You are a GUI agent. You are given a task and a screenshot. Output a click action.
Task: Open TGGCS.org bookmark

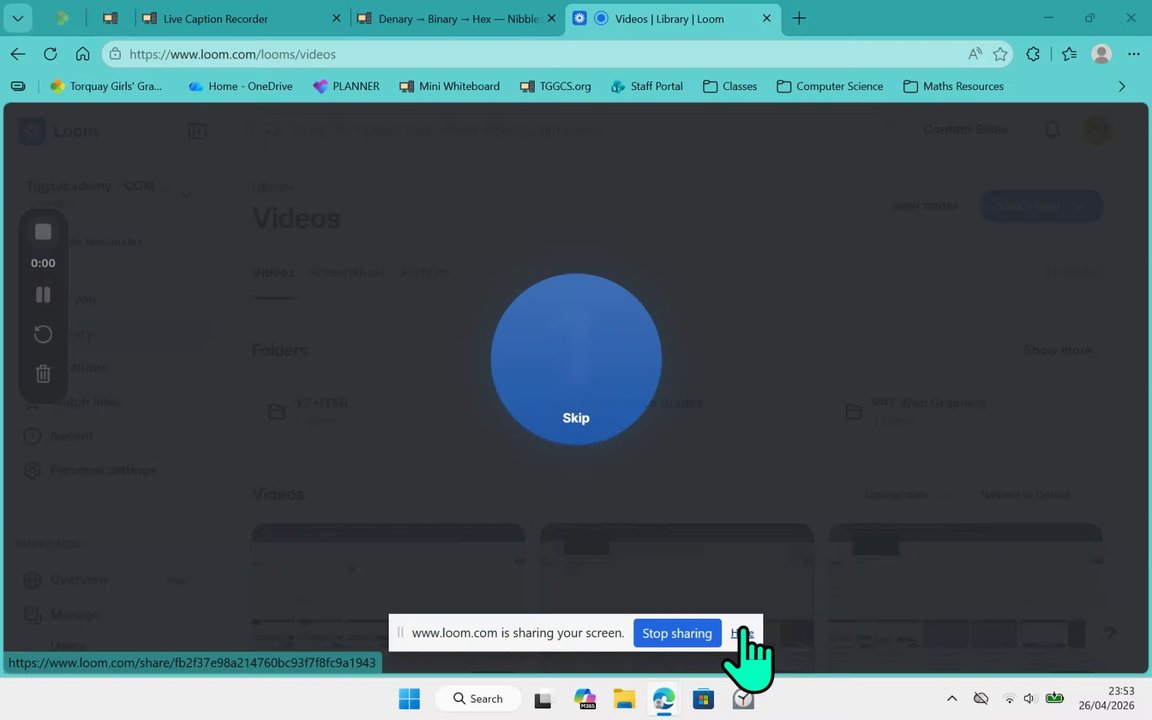tap(555, 86)
